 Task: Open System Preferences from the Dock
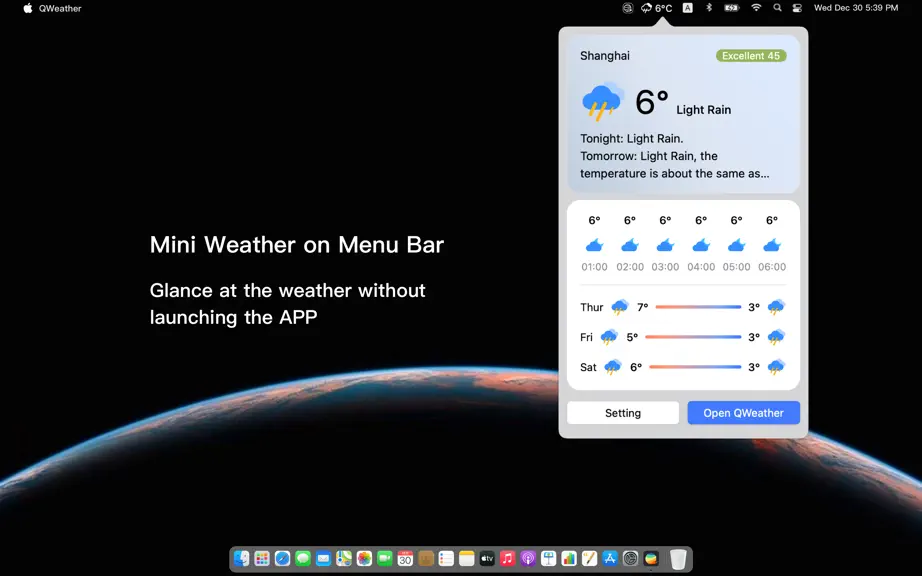pos(630,558)
